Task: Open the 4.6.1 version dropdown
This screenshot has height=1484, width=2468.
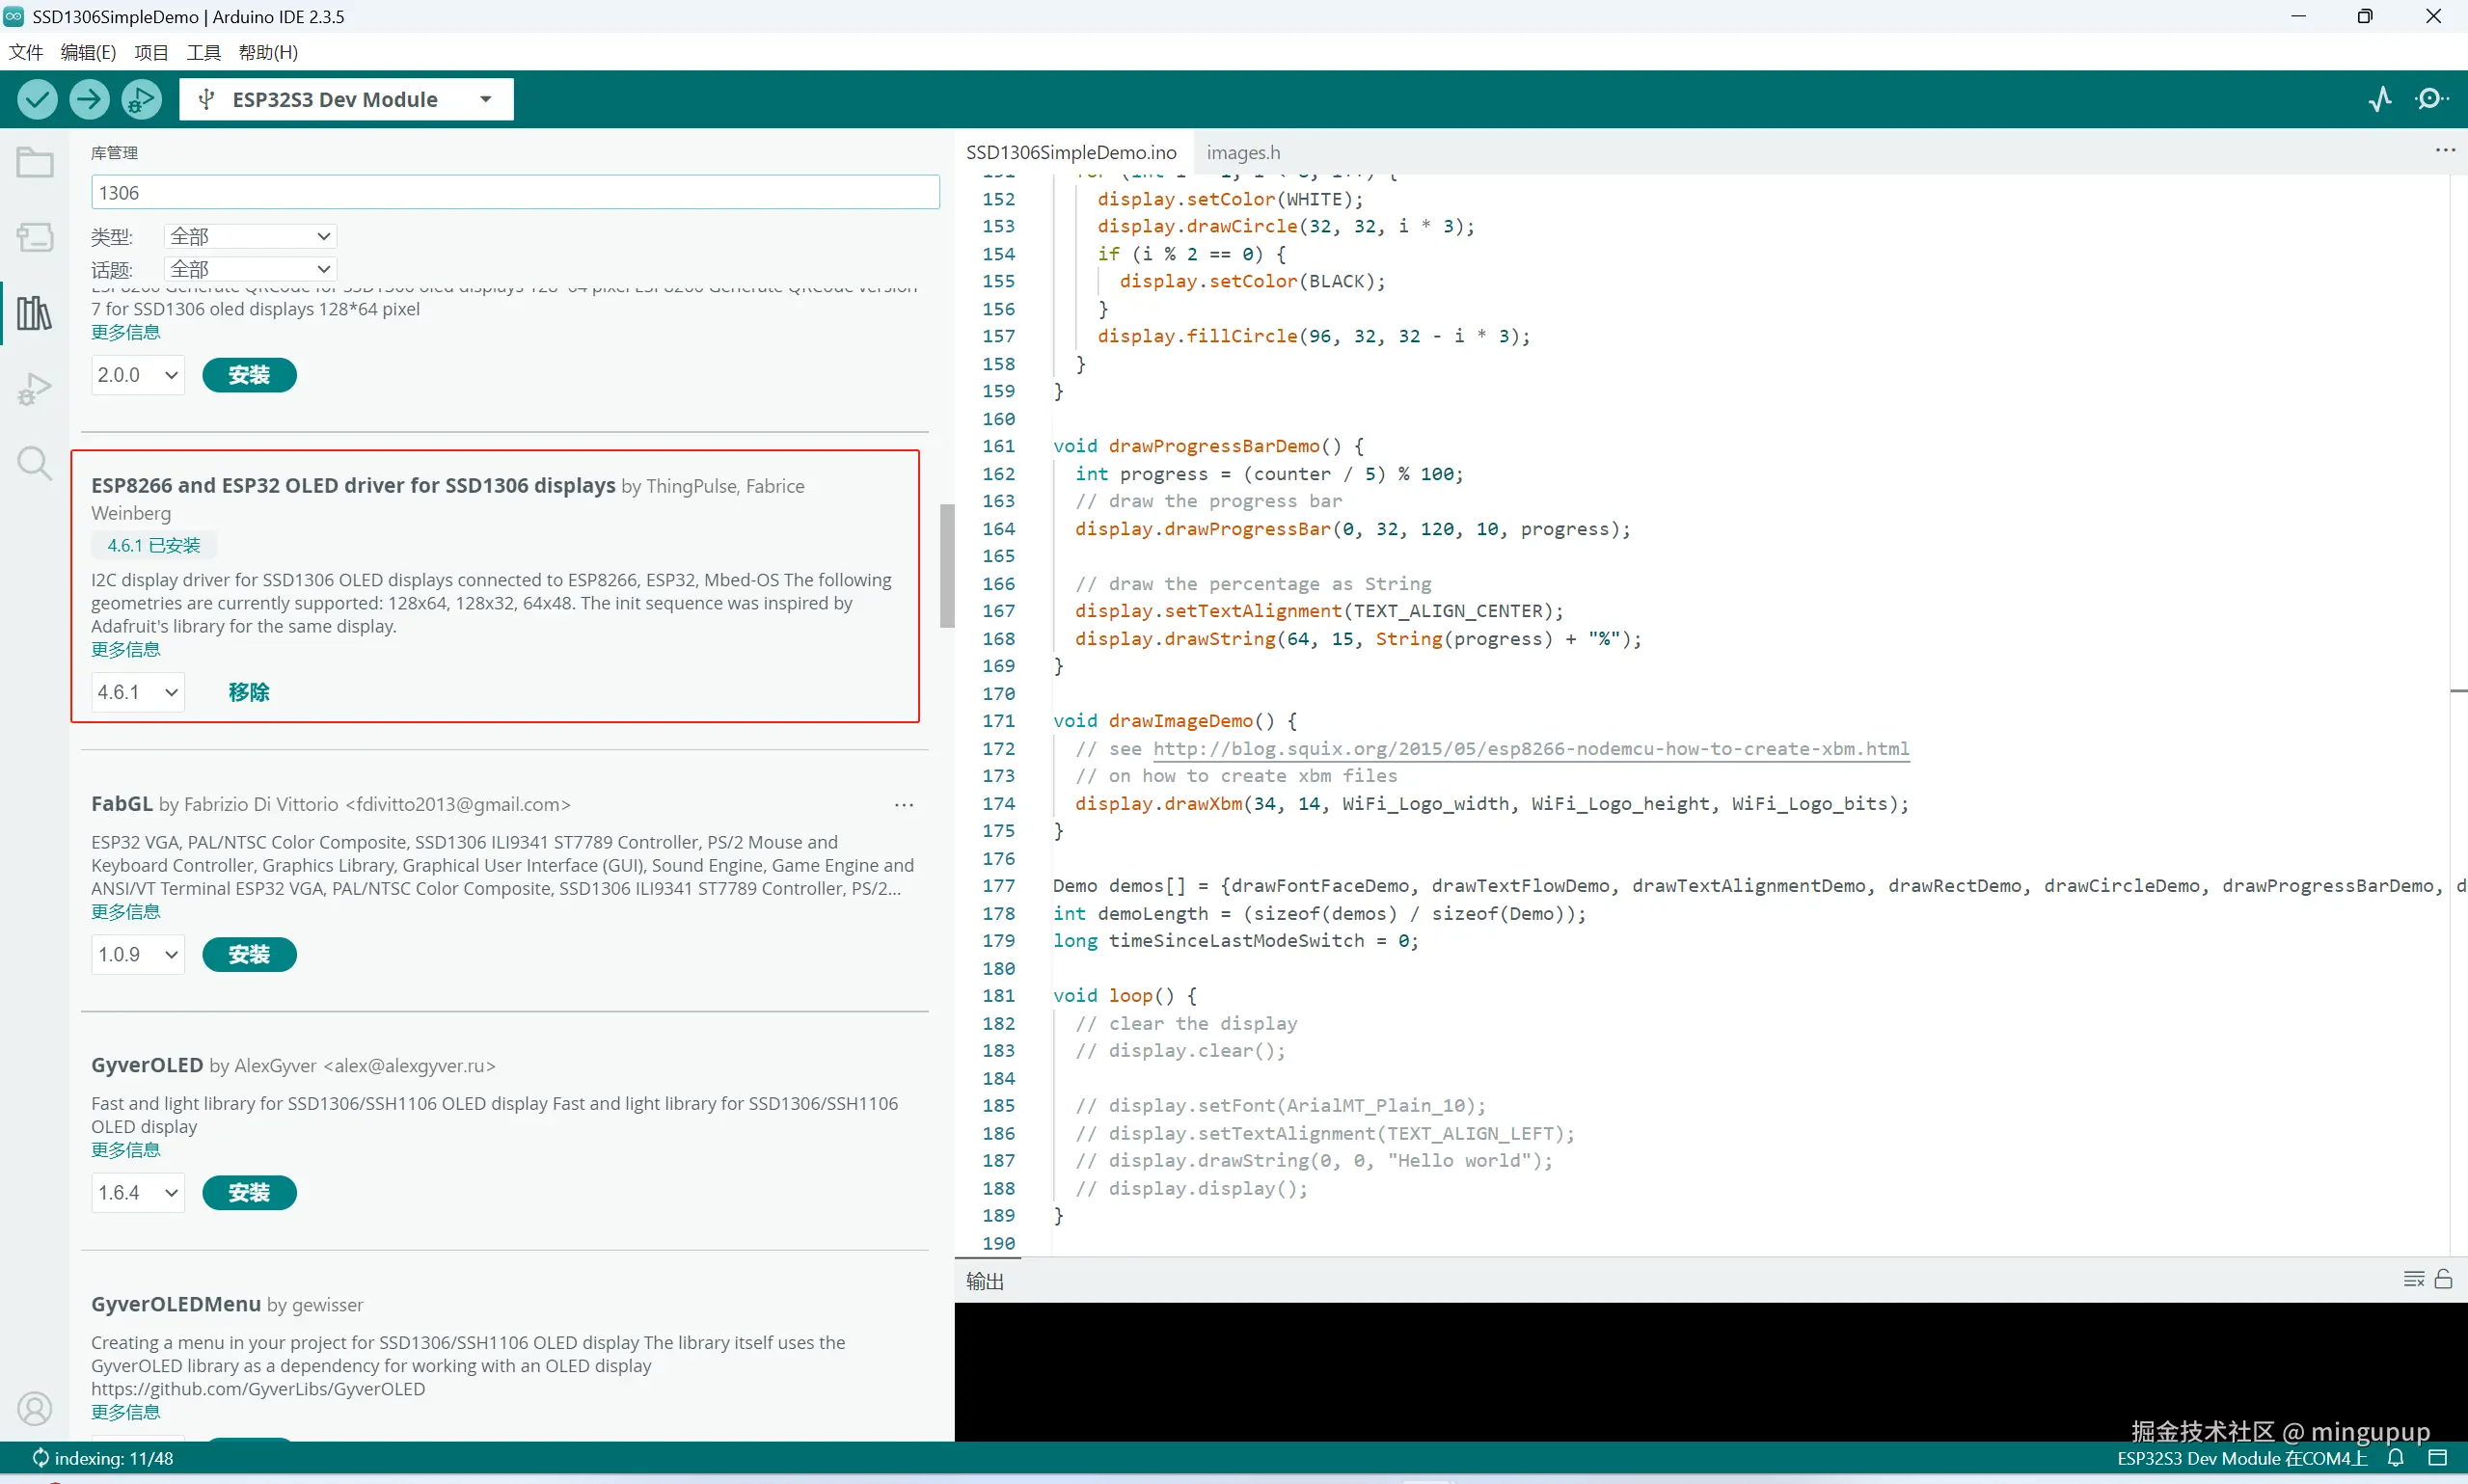Action: 138,692
